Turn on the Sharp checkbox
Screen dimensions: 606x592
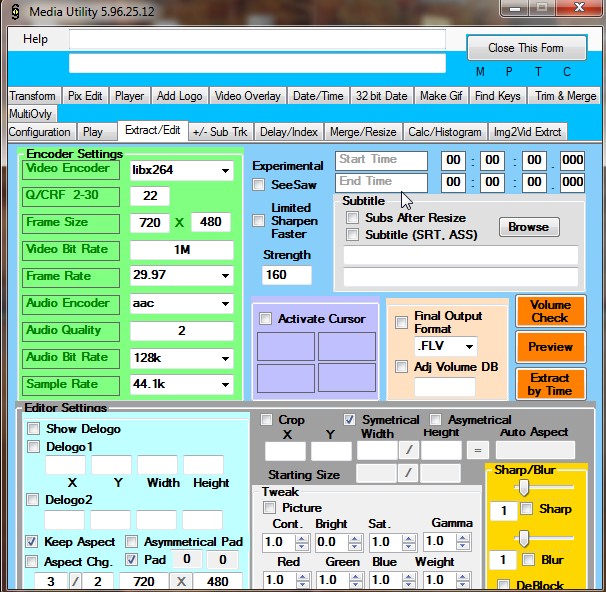click(x=527, y=509)
